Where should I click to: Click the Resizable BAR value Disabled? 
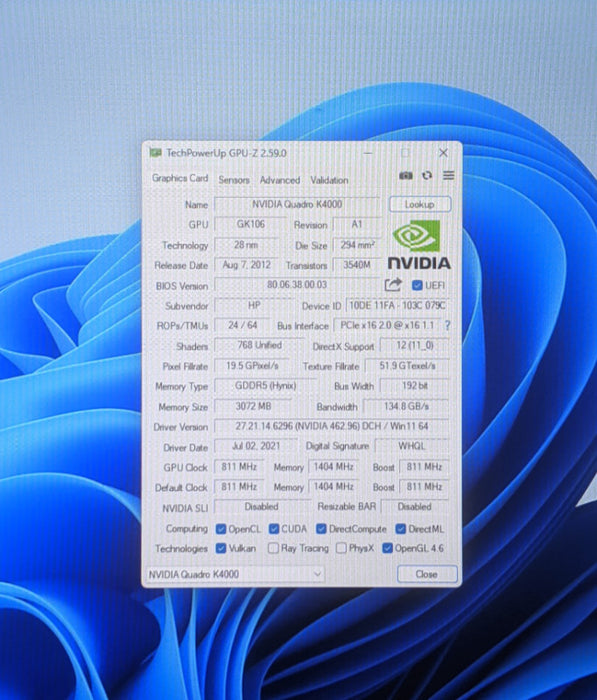[x=414, y=507]
